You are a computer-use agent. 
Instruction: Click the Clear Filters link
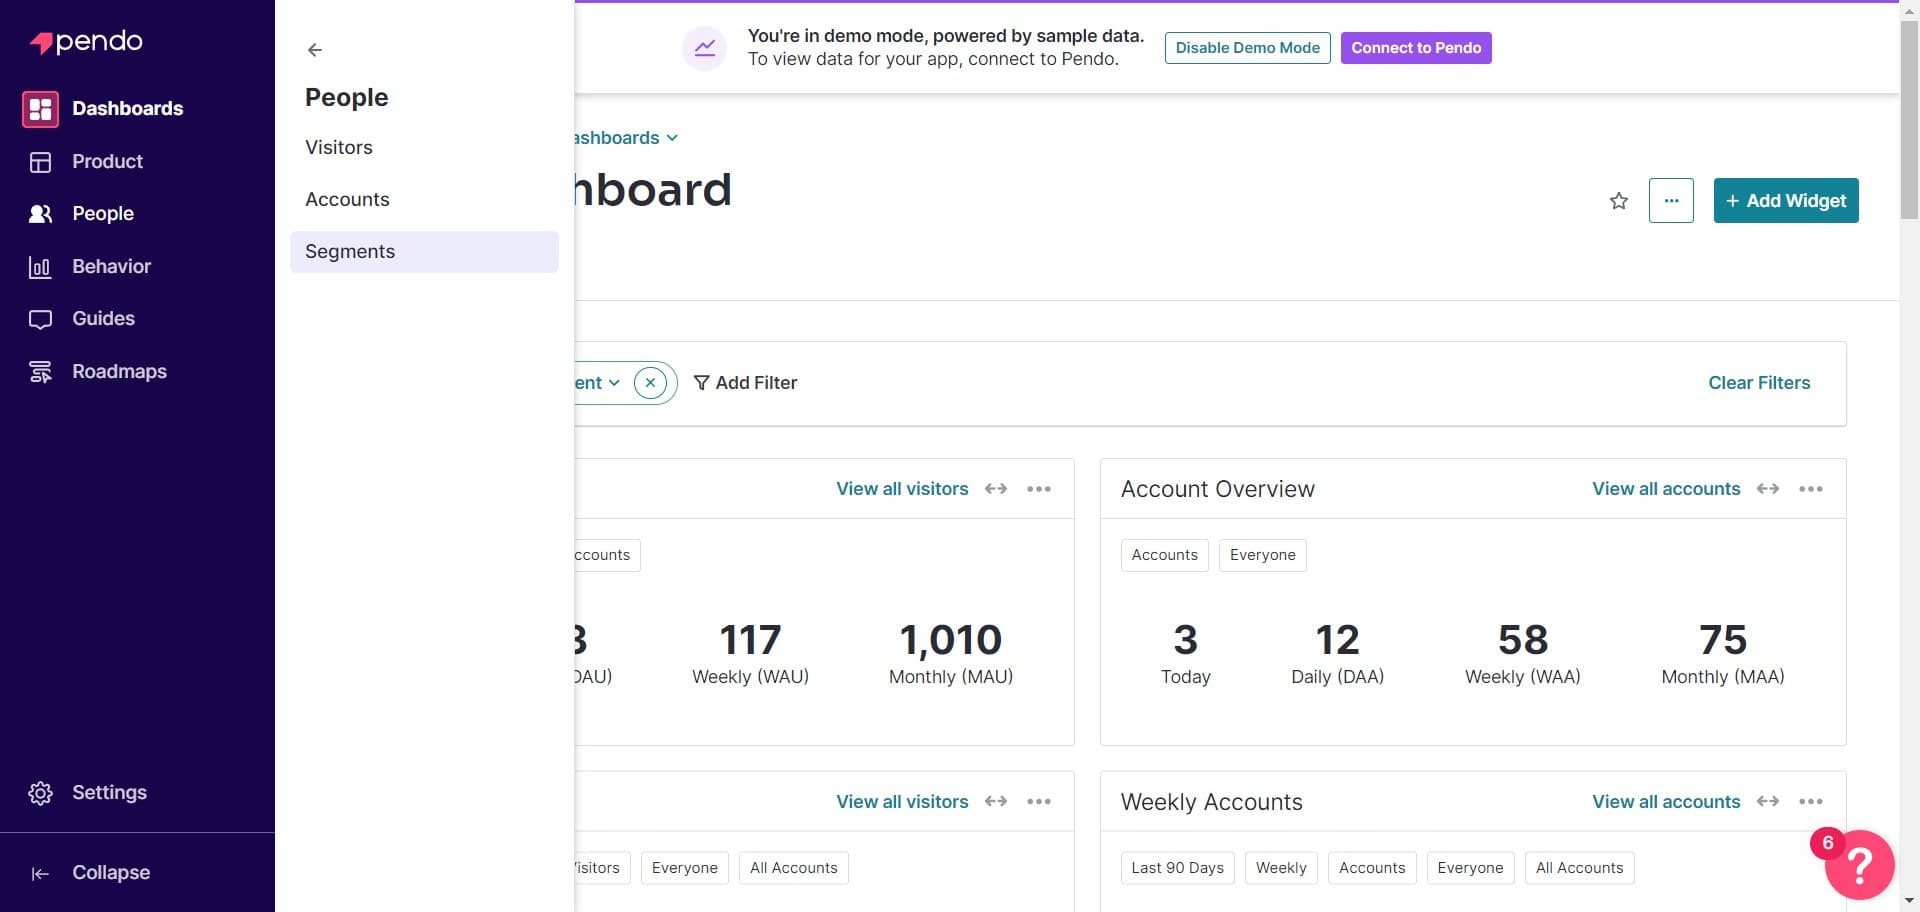(1759, 383)
